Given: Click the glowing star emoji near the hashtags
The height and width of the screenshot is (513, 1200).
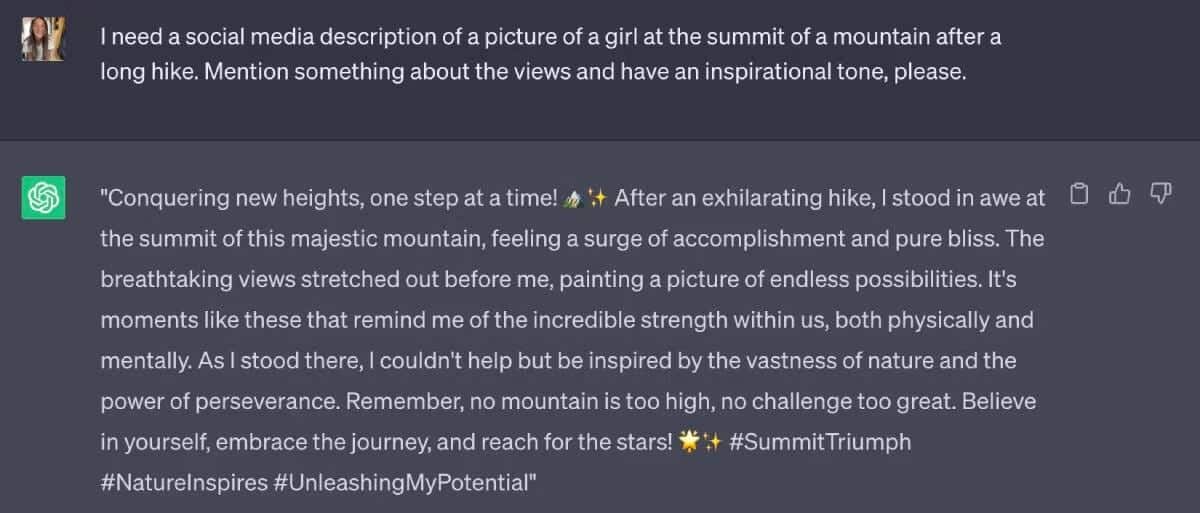Looking at the screenshot, I should [688, 441].
